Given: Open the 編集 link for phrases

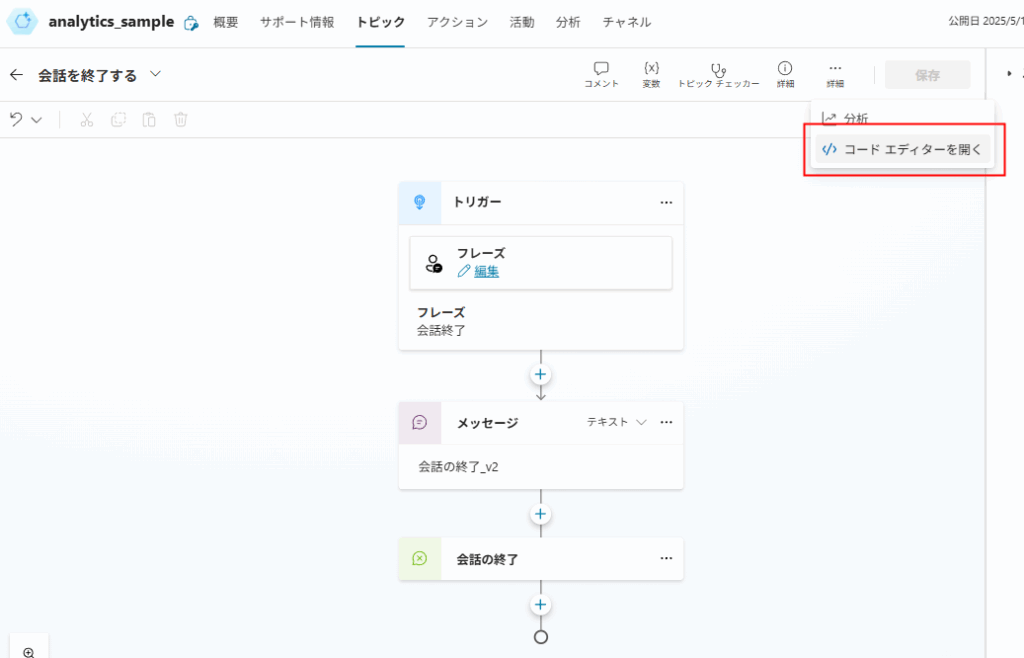Looking at the screenshot, I should [x=487, y=272].
